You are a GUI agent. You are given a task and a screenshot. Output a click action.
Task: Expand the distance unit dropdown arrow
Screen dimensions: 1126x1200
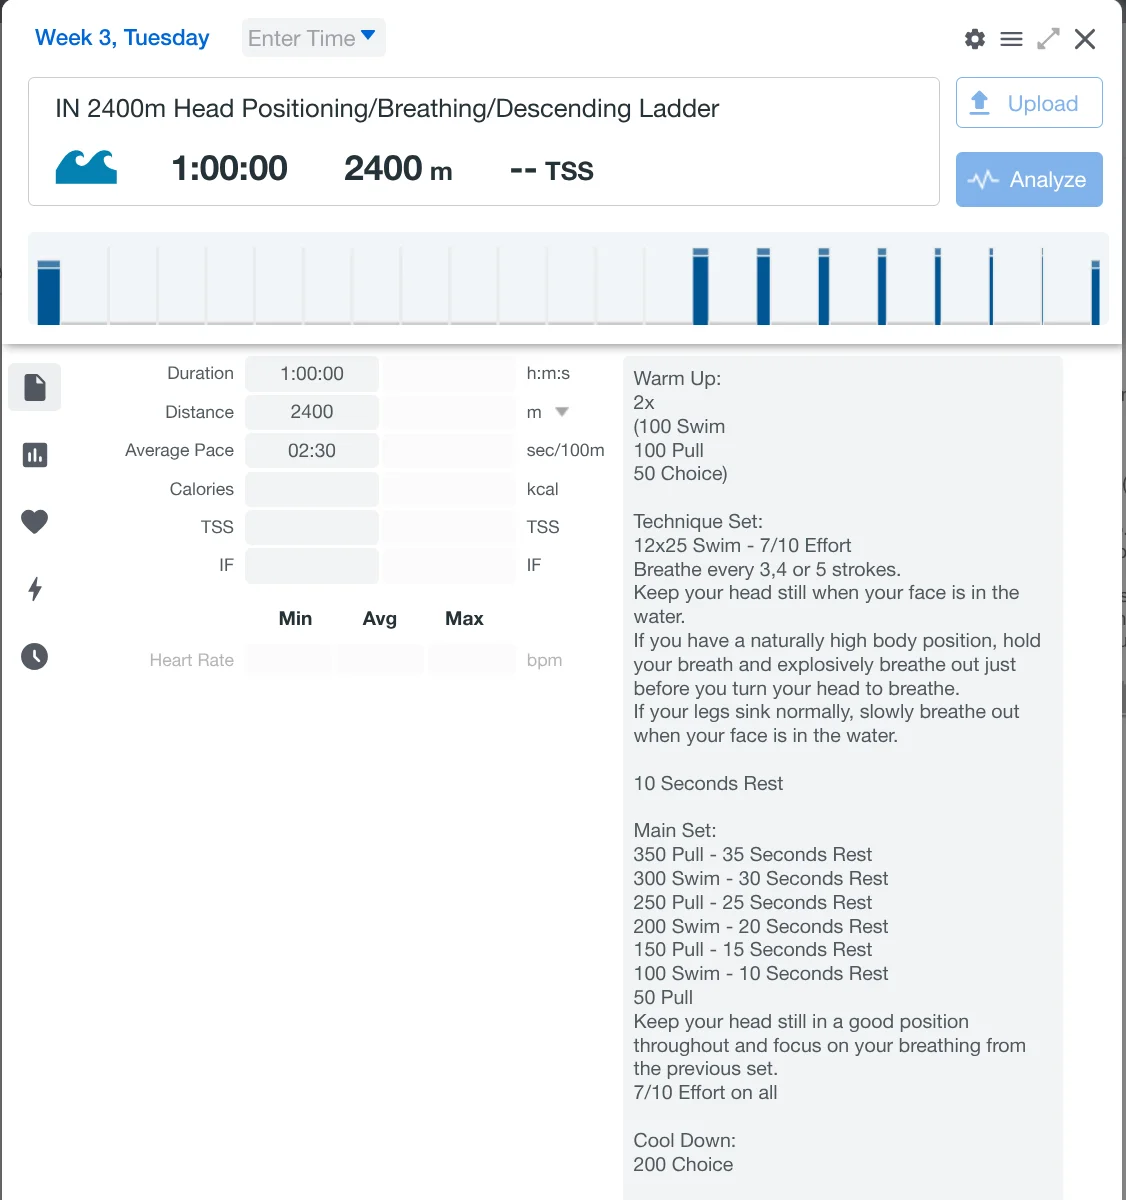click(x=562, y=412)
